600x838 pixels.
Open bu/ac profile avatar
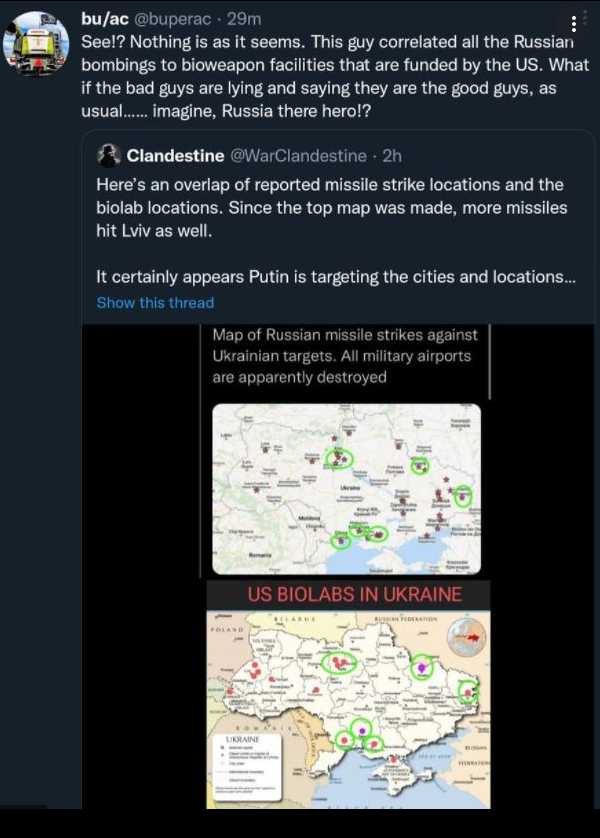click(36, 44)
